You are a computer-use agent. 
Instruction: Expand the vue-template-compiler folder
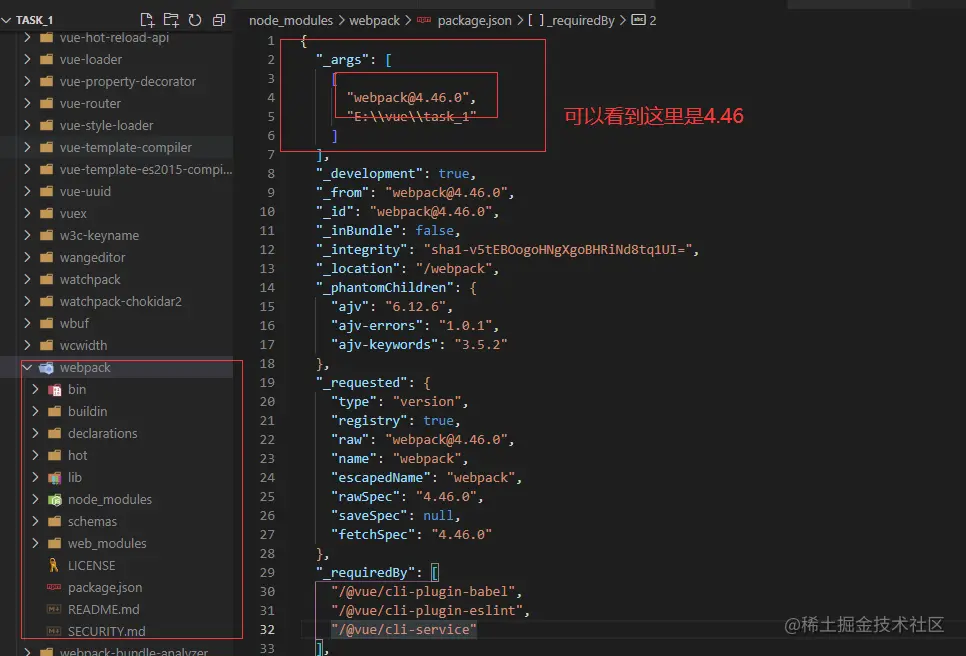coord(27,147)
